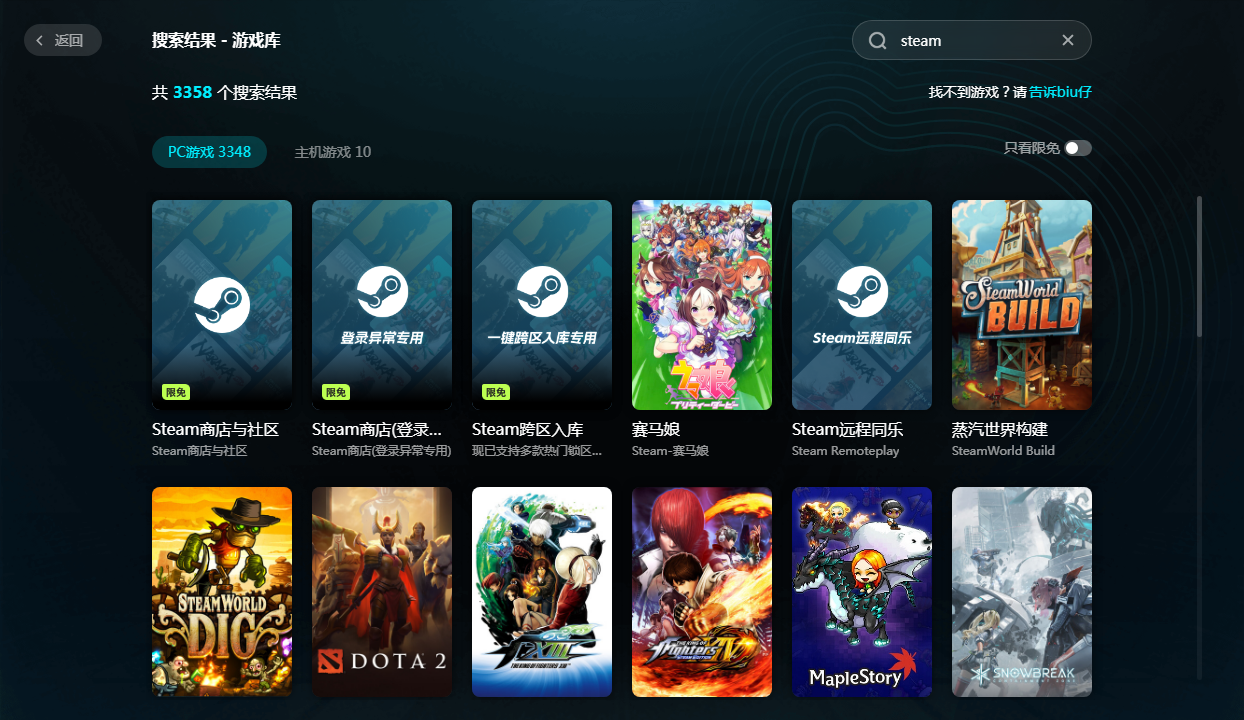Screen dimensions: 1244x720
Task: Open the 登录异常专用 Steam cover card
Action: [x=382, y=305]
